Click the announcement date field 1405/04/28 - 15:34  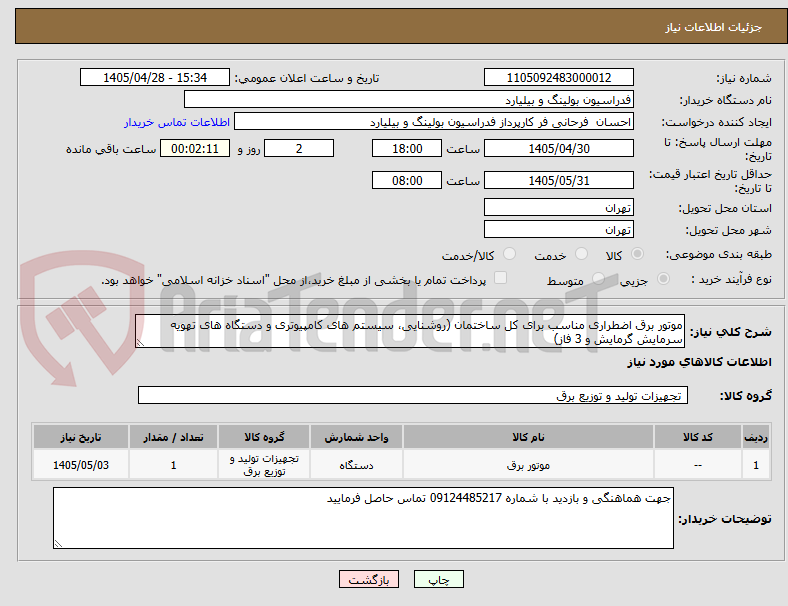tap(155, 77)
